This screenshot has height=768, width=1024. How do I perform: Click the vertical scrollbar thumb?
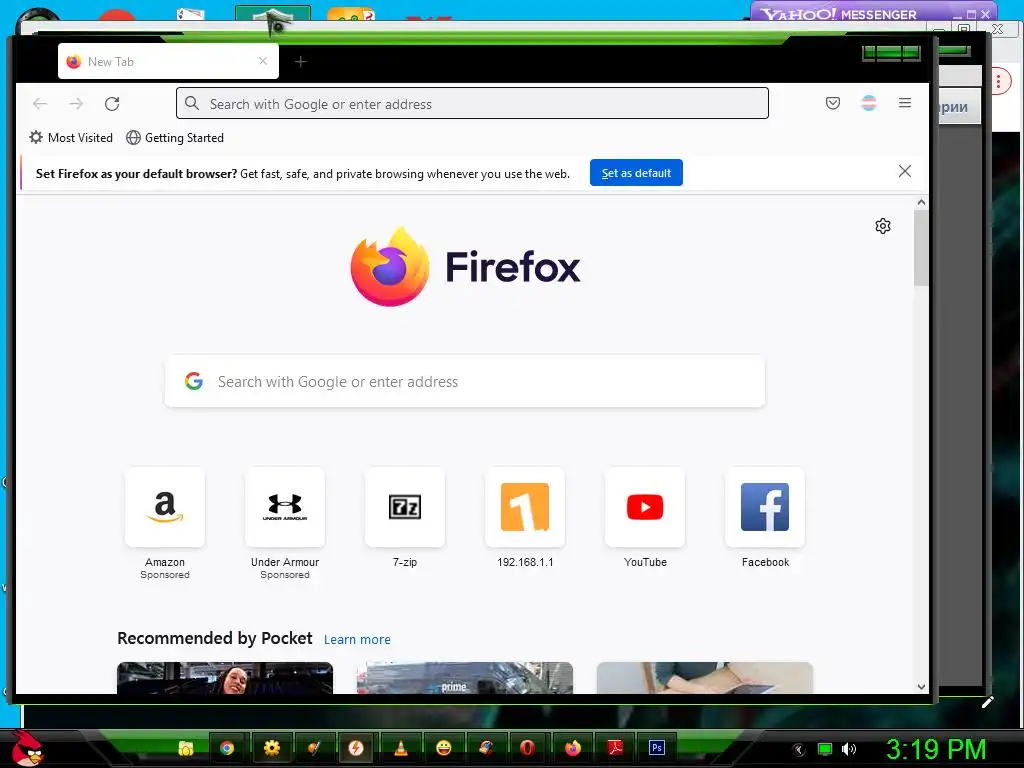[x=921, y=248]
